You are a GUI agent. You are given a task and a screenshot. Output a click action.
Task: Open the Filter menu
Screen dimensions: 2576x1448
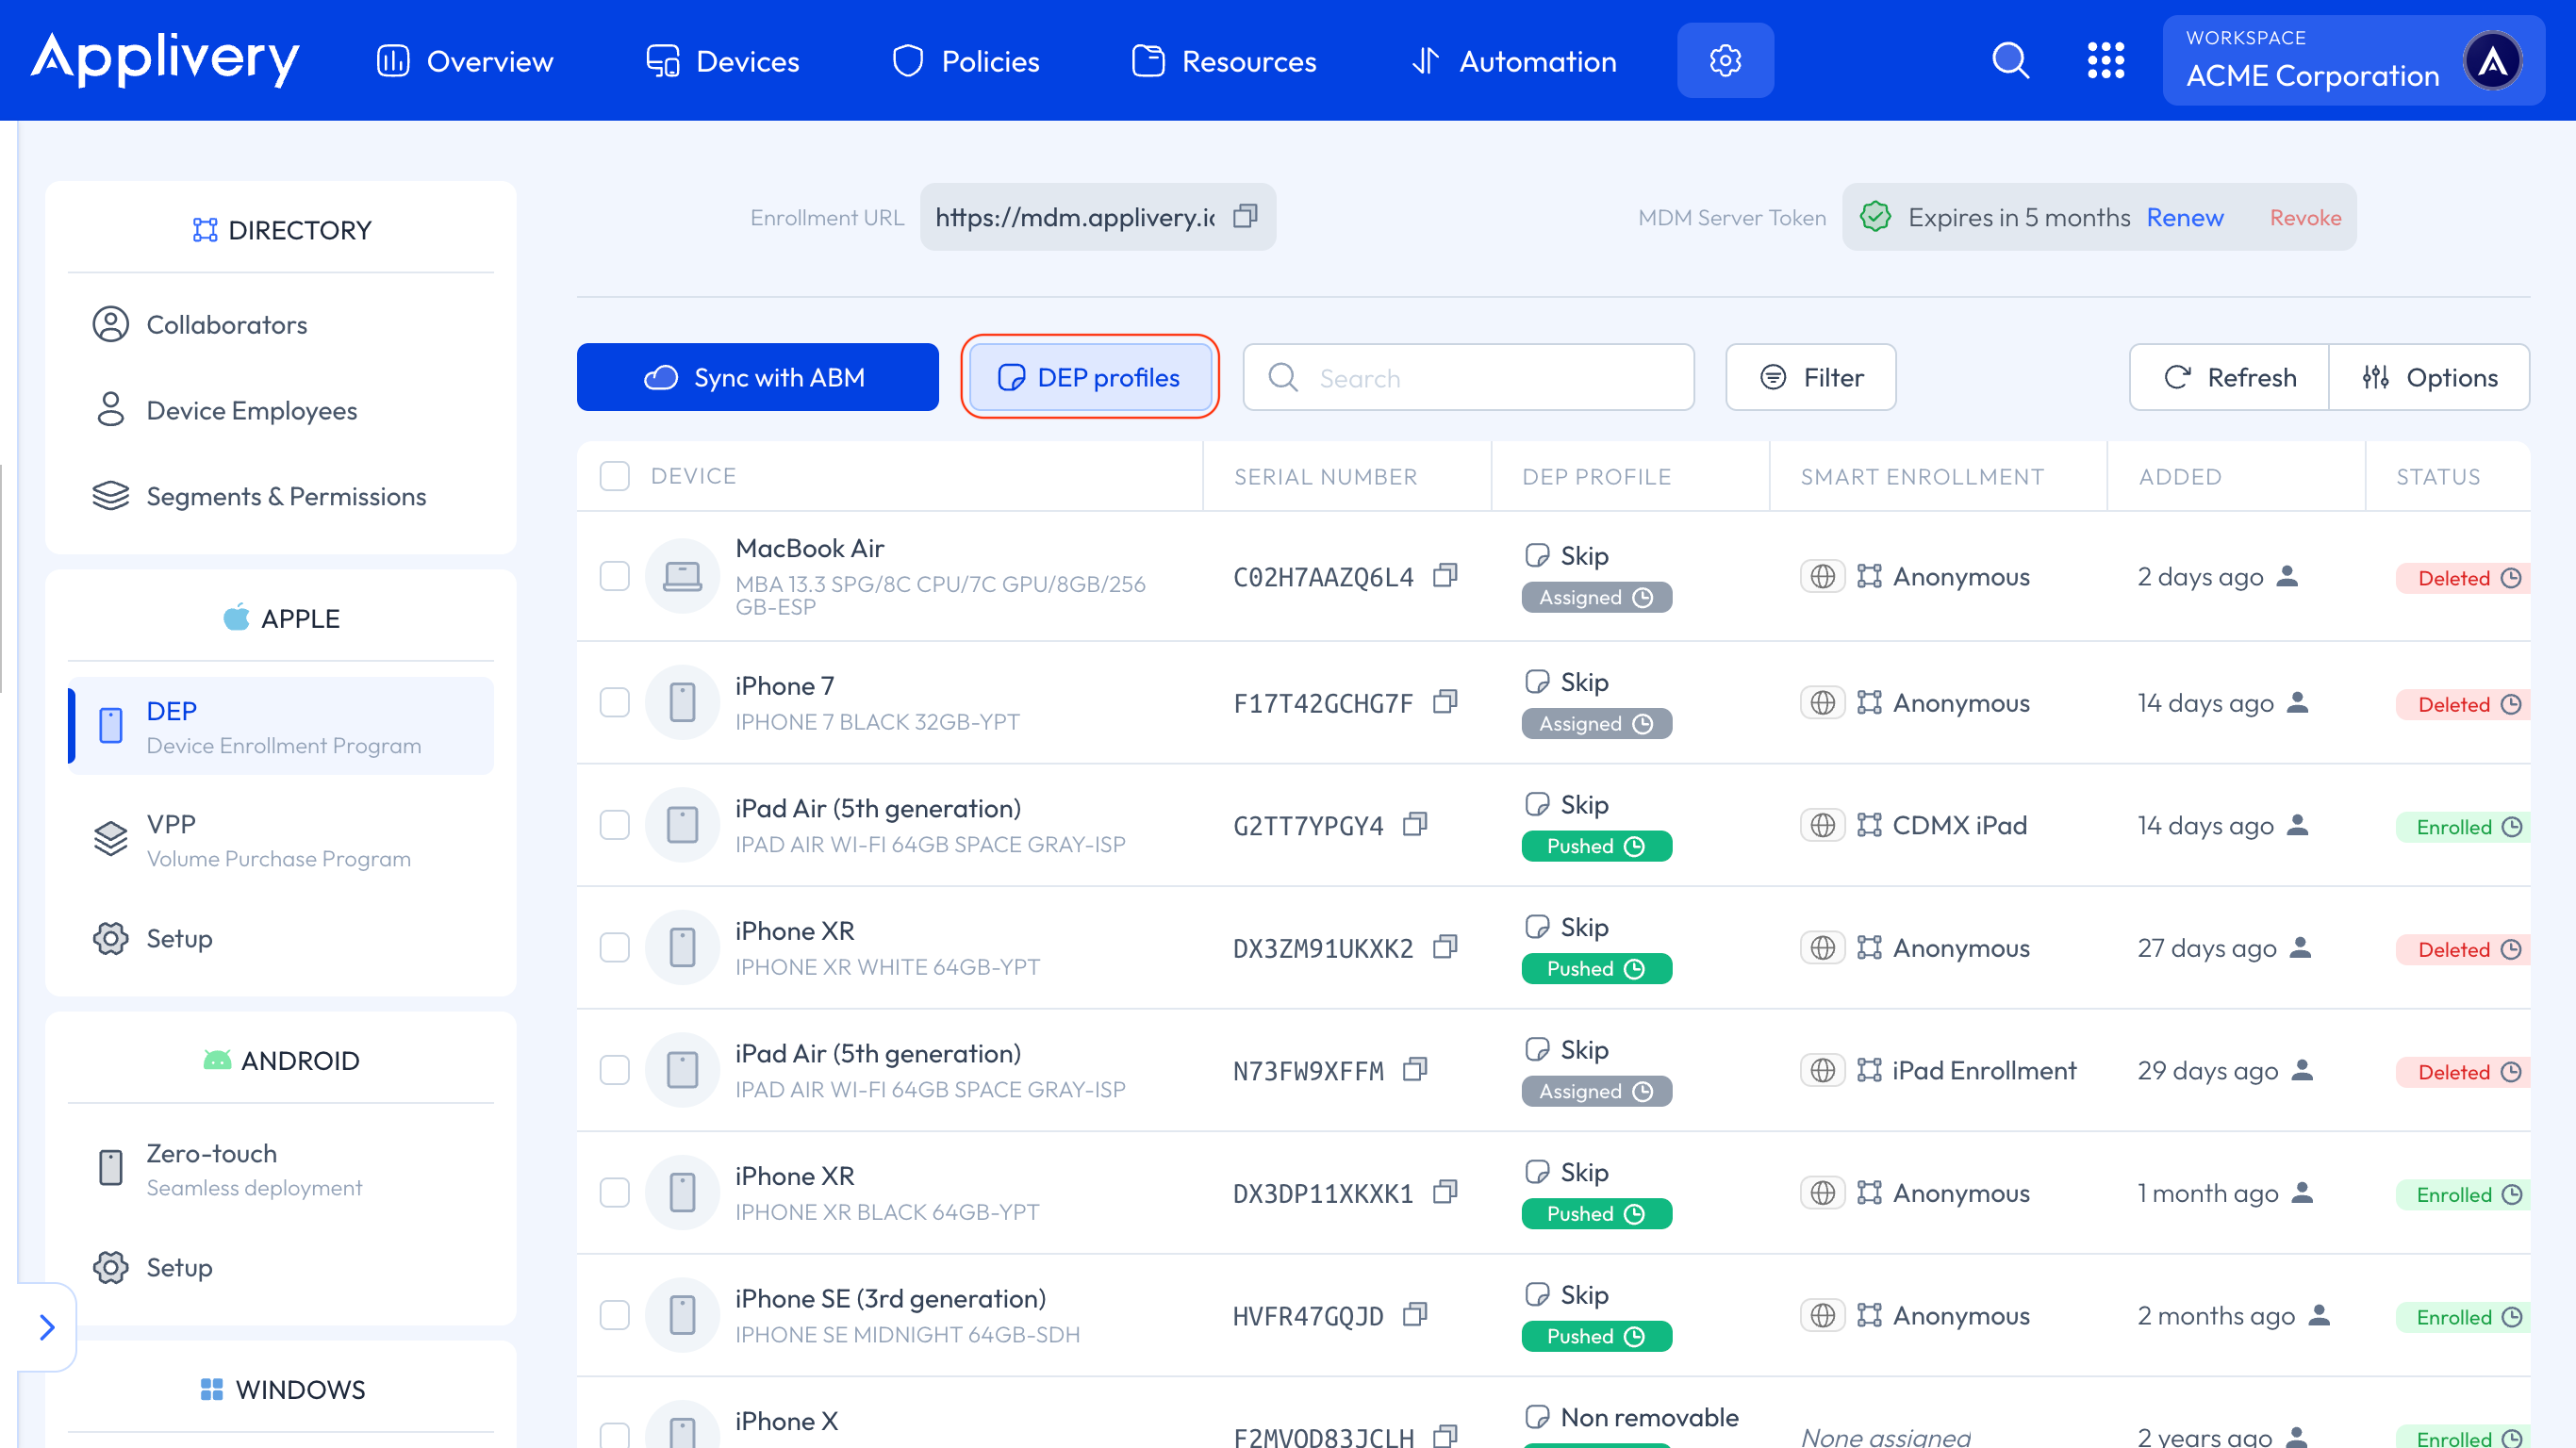tap(1810, 378)
